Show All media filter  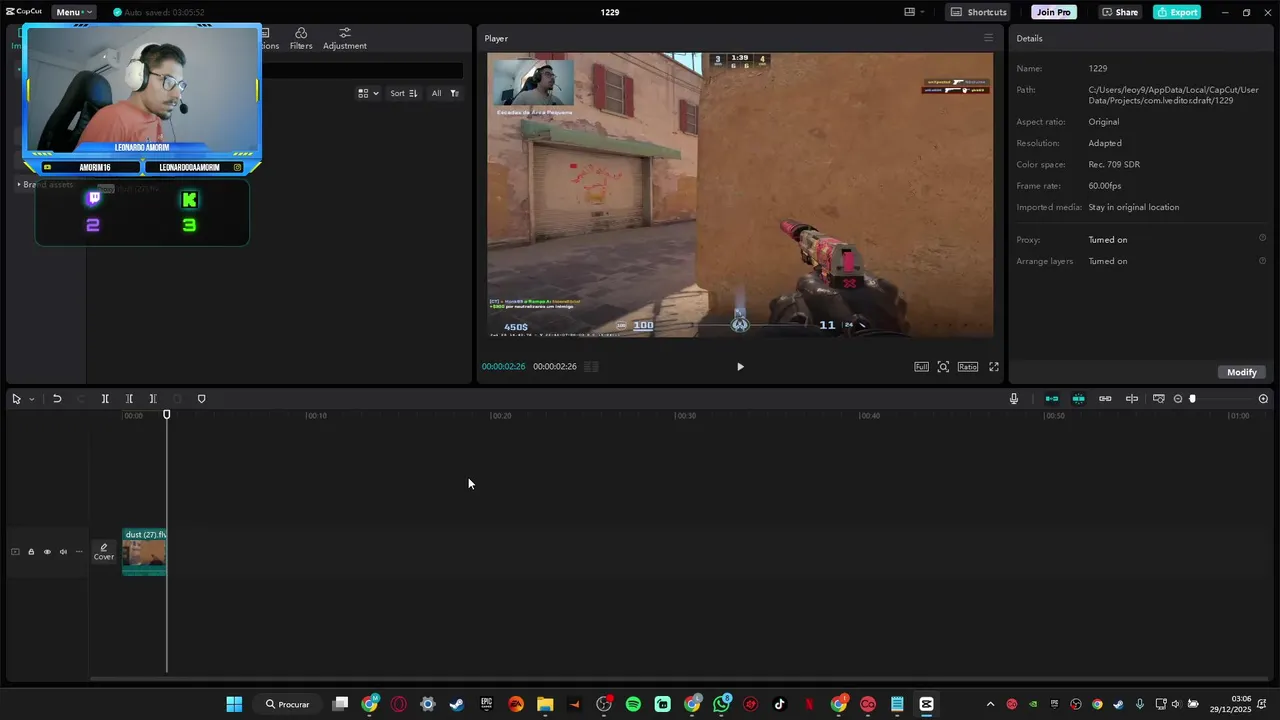click(x=436, y=93)
